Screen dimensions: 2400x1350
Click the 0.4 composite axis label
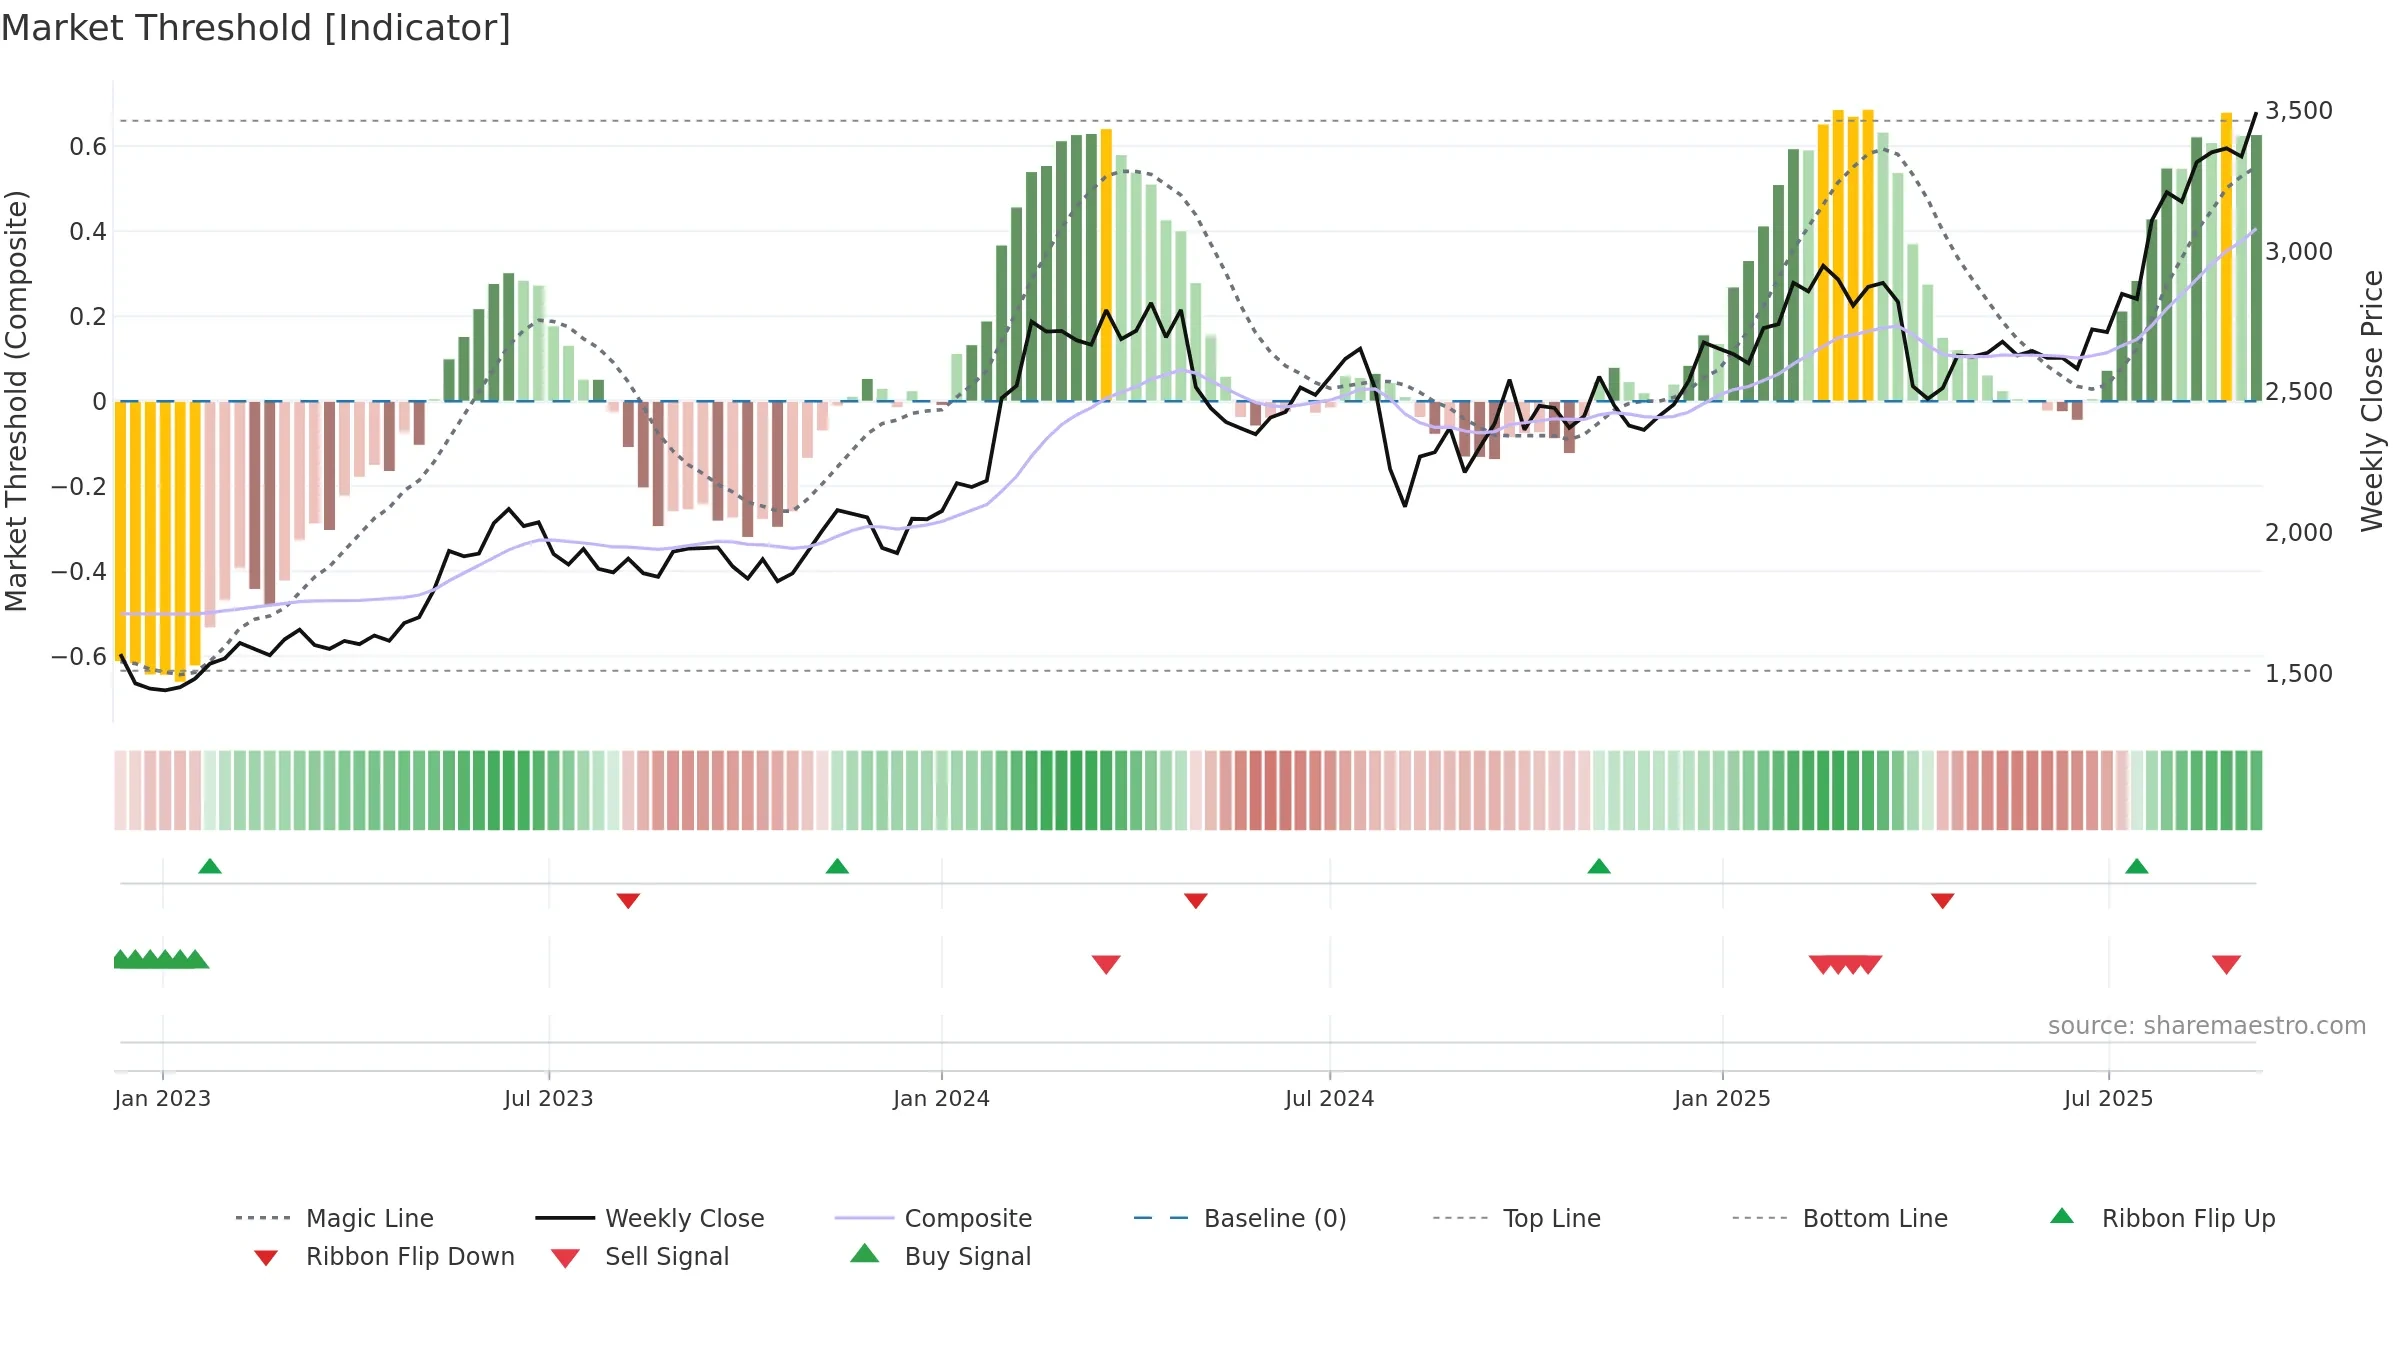pyautogui.click(x=88, y=231)
